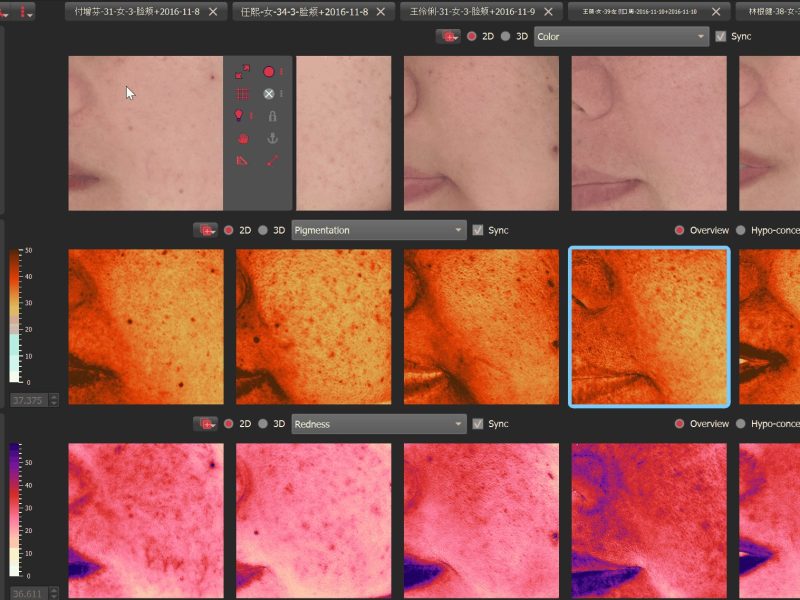This screenshot has height=600, width=800.
Task: Click the padlock lock icon
Action: tap(272, 116)
